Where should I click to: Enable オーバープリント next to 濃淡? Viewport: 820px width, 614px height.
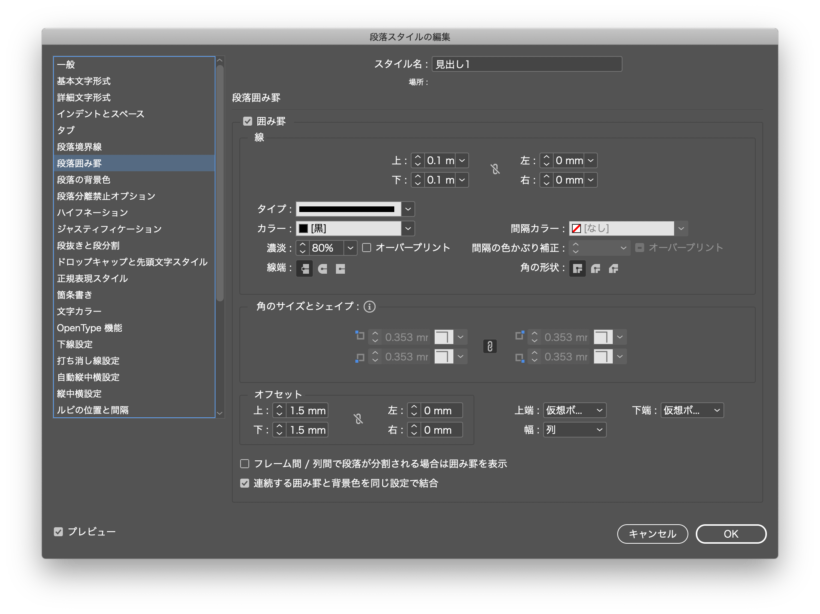point(367,247)
